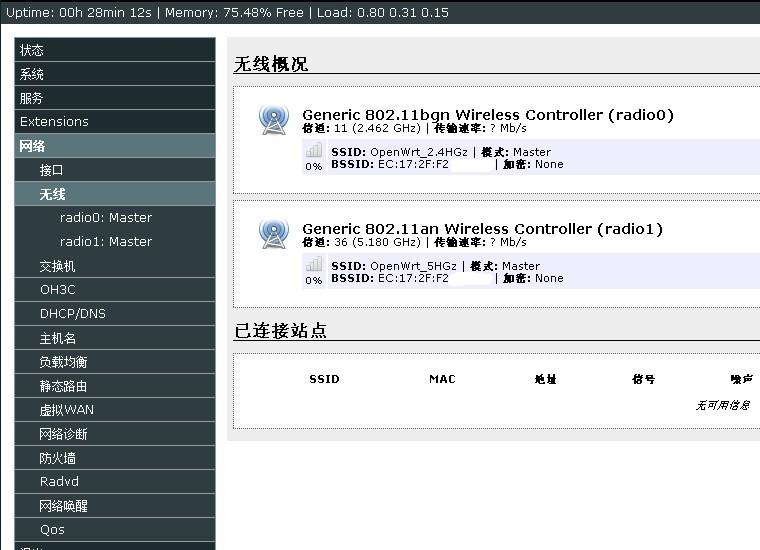The height and width of the screenshot is (550, 760).
Task: Go to the 交换机 page
Action: (x=115, y=266)
